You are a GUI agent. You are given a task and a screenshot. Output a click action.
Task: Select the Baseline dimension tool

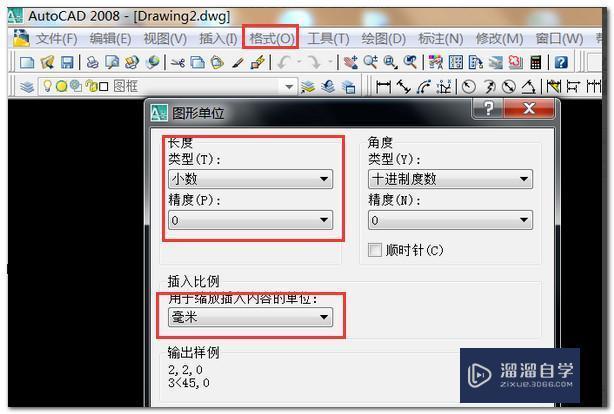[573, 87]
